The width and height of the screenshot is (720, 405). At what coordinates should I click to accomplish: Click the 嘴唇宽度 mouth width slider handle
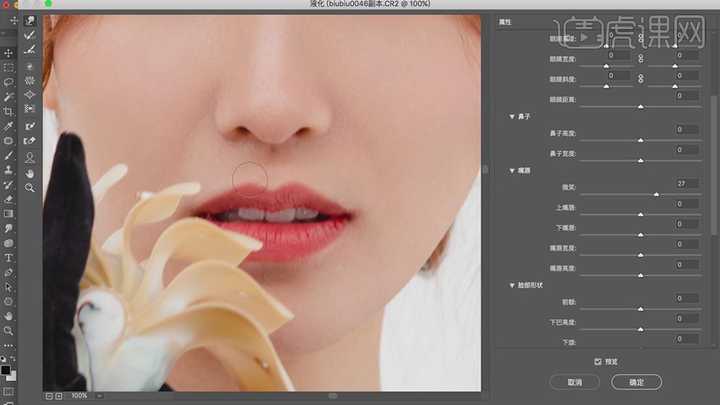point(641,255)
